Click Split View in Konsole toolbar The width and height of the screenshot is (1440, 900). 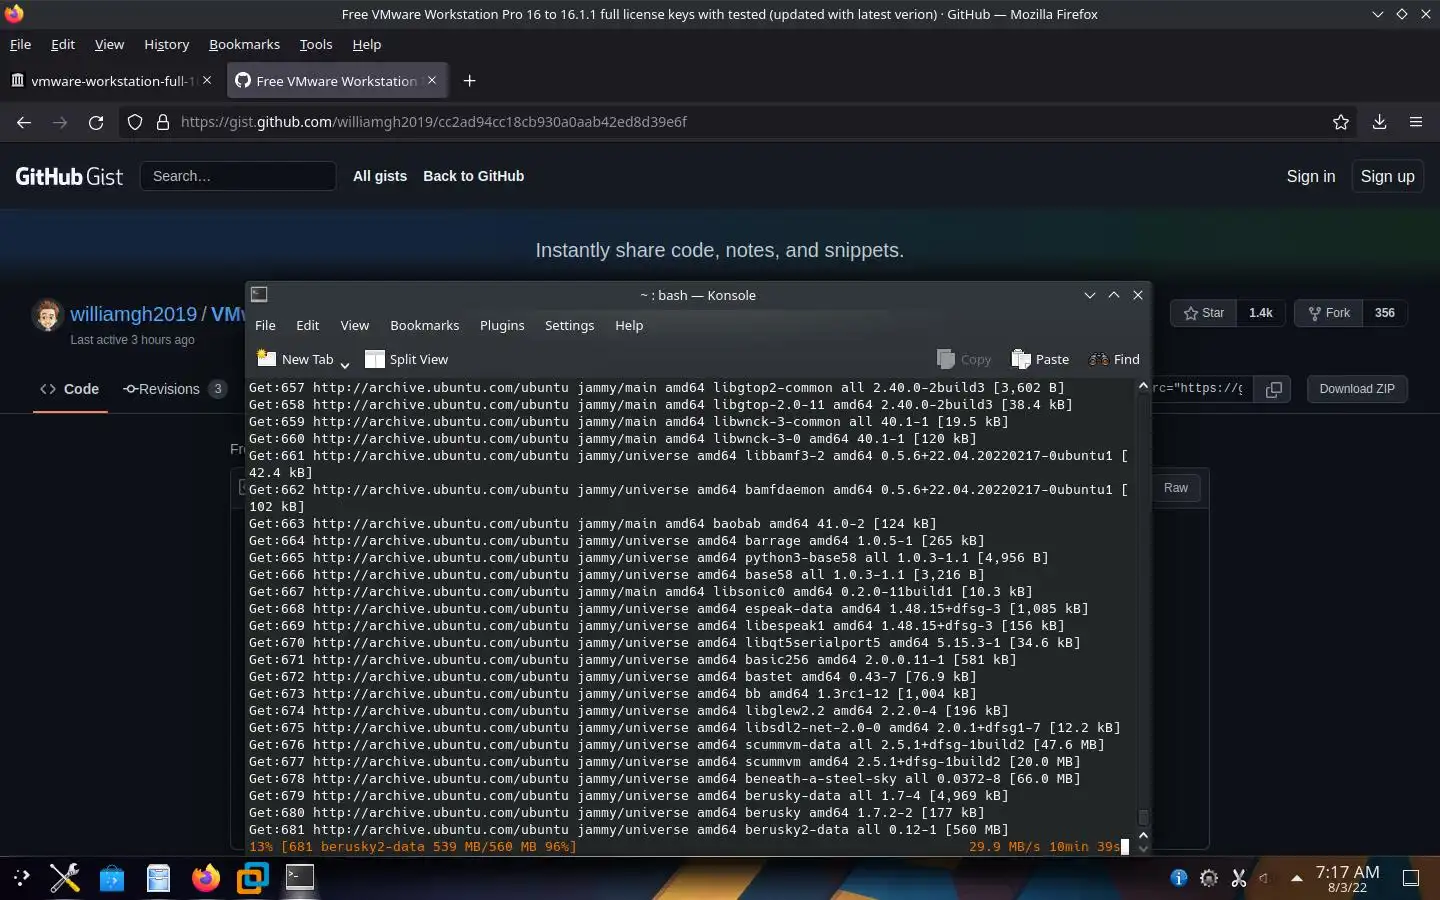point(407,359)
